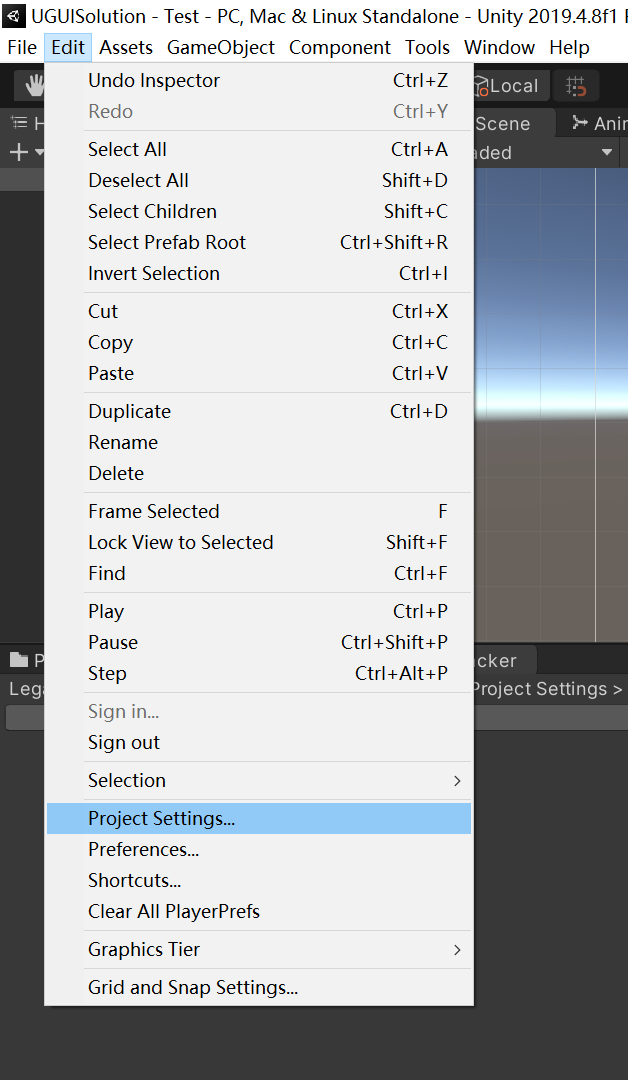628x1080 pixels.
Task: Click the Project Settings > breadcrumb text
Action: click(548, 689)
